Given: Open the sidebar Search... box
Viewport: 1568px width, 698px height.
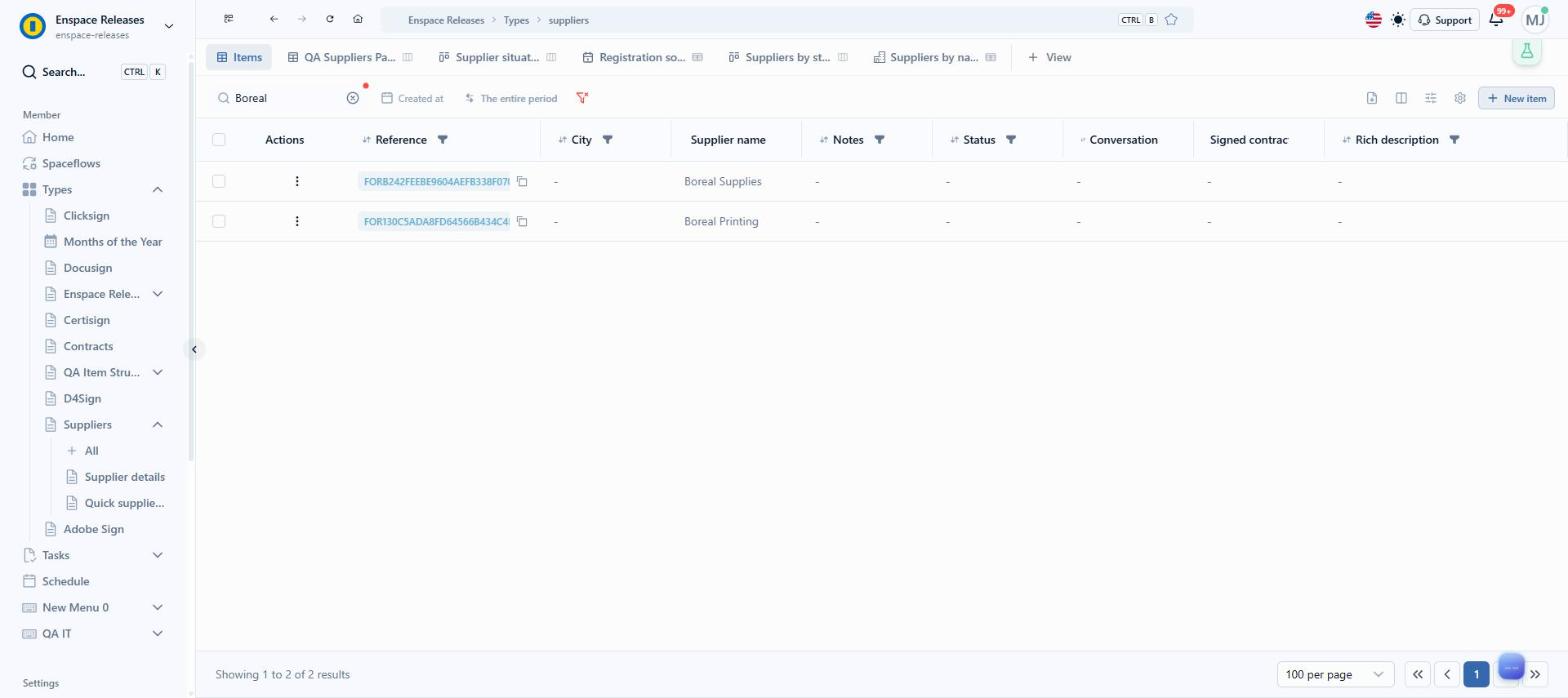Looking at the screenshot, I should click(x=94, y=72).
